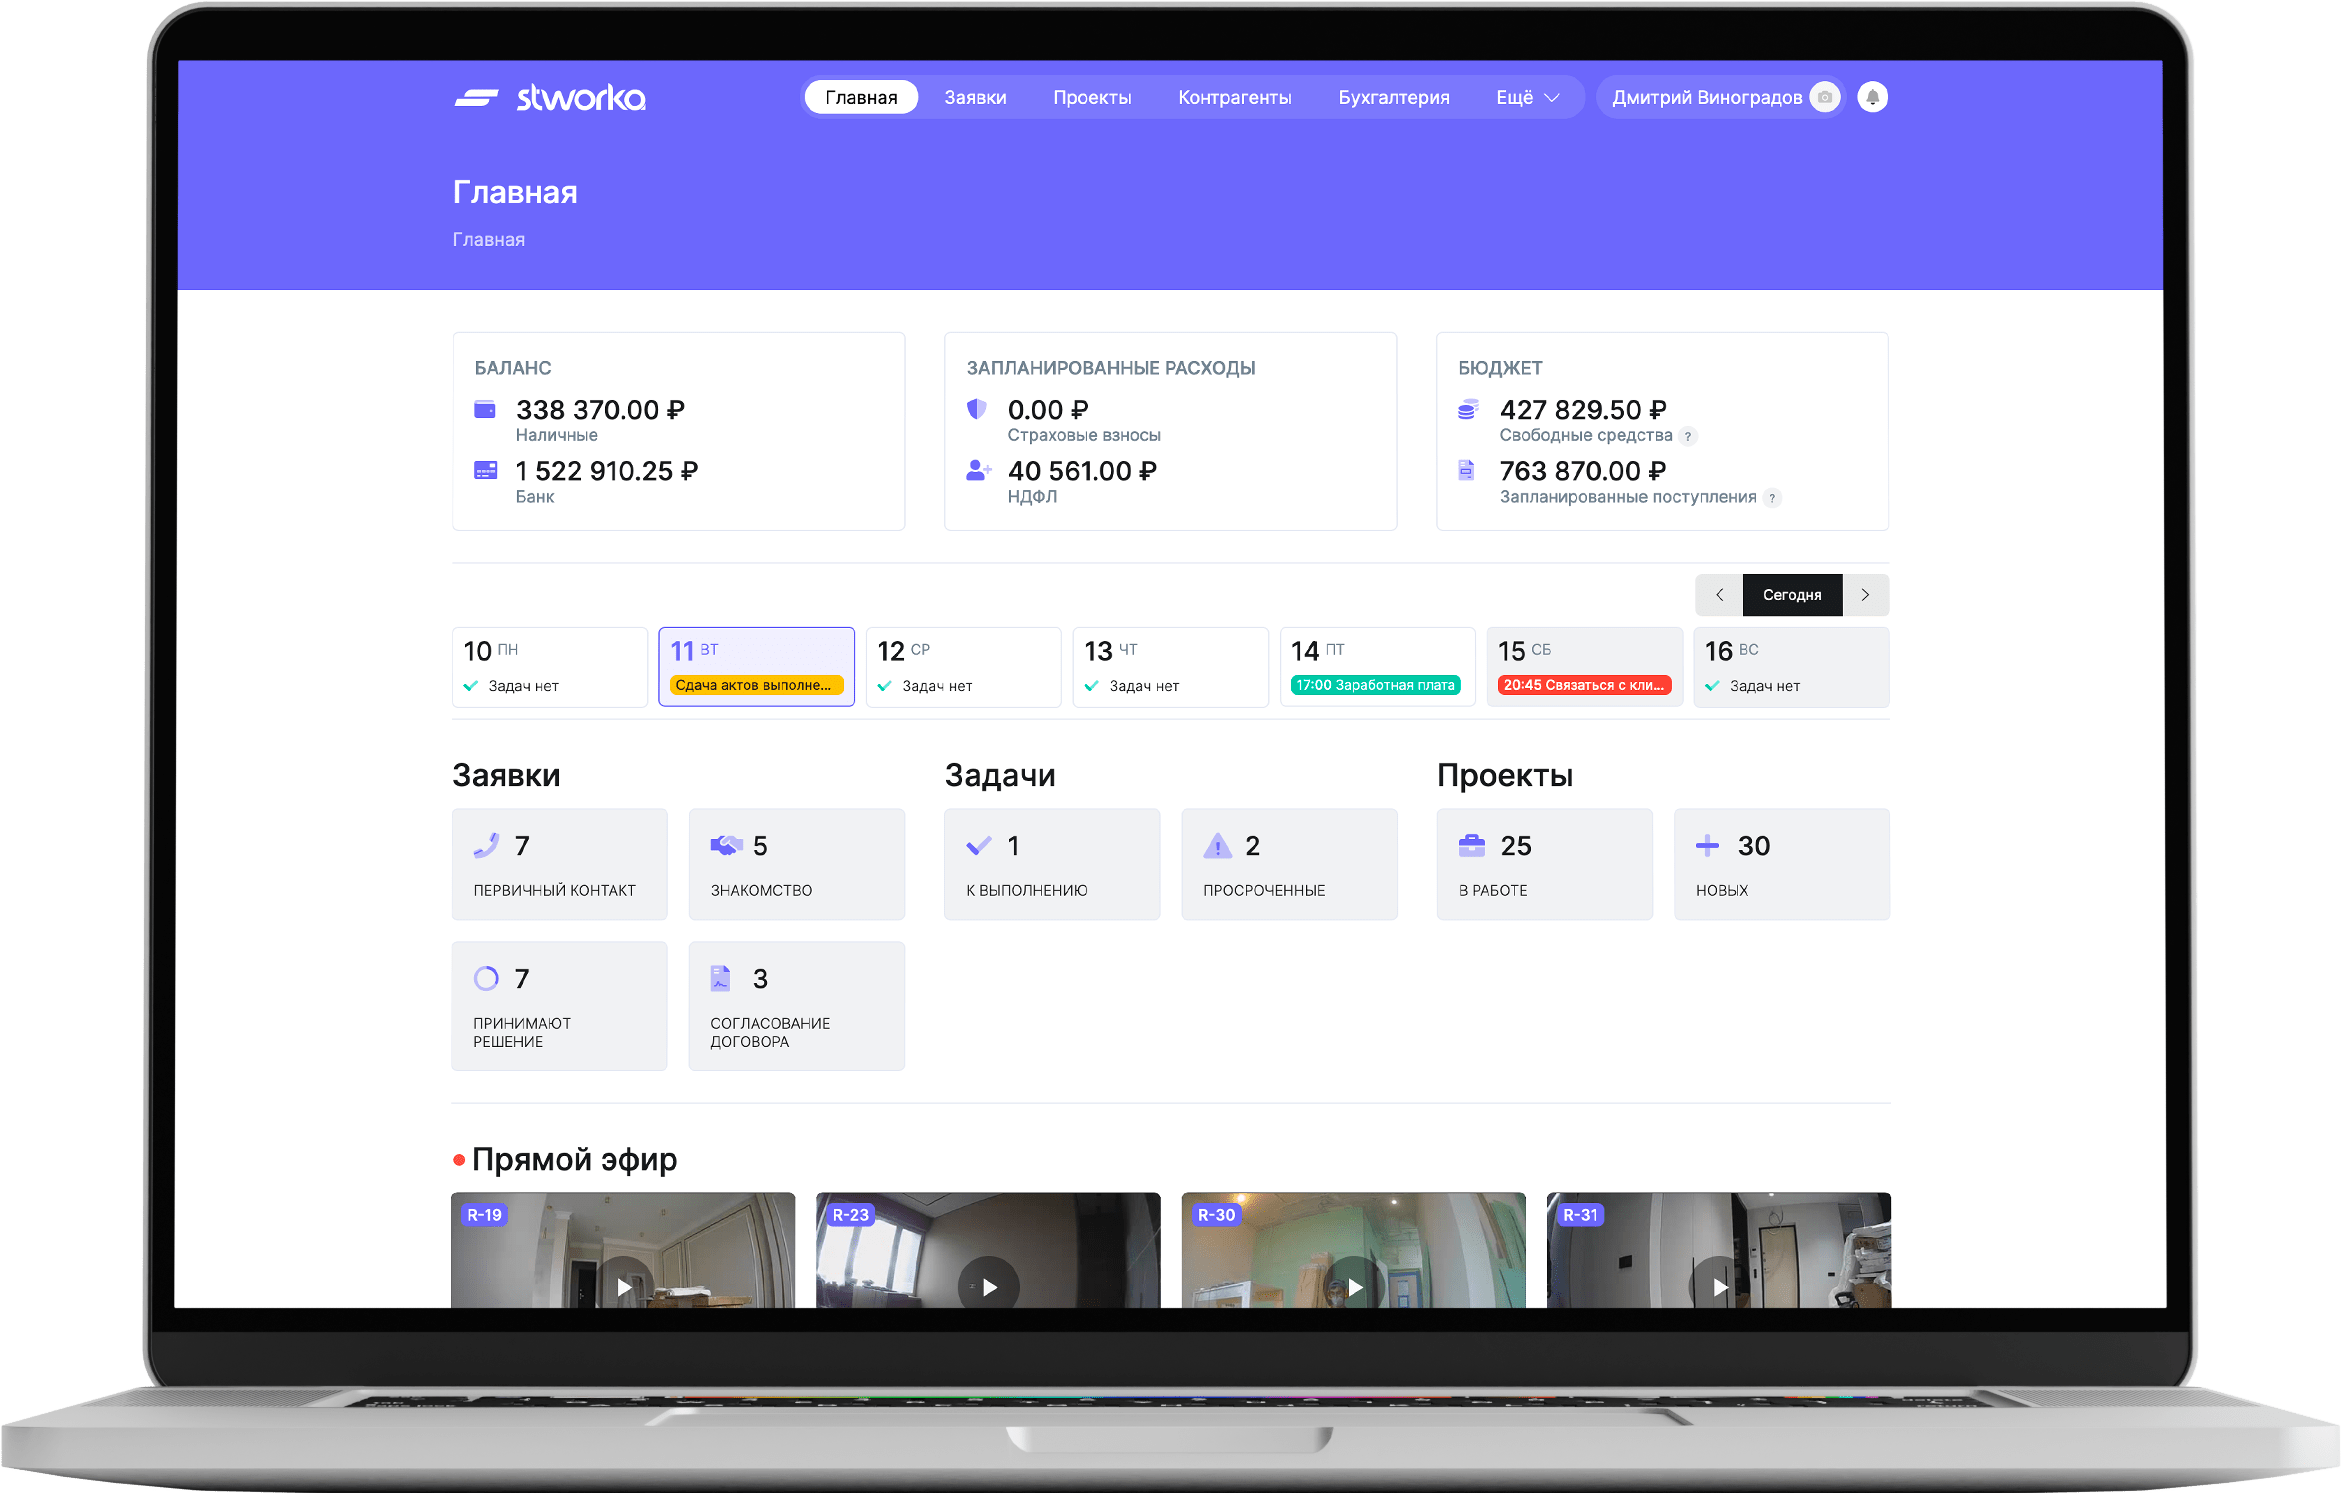Play the R-23 live stream
The image size is (2341, 1493).
point(988,1286)
